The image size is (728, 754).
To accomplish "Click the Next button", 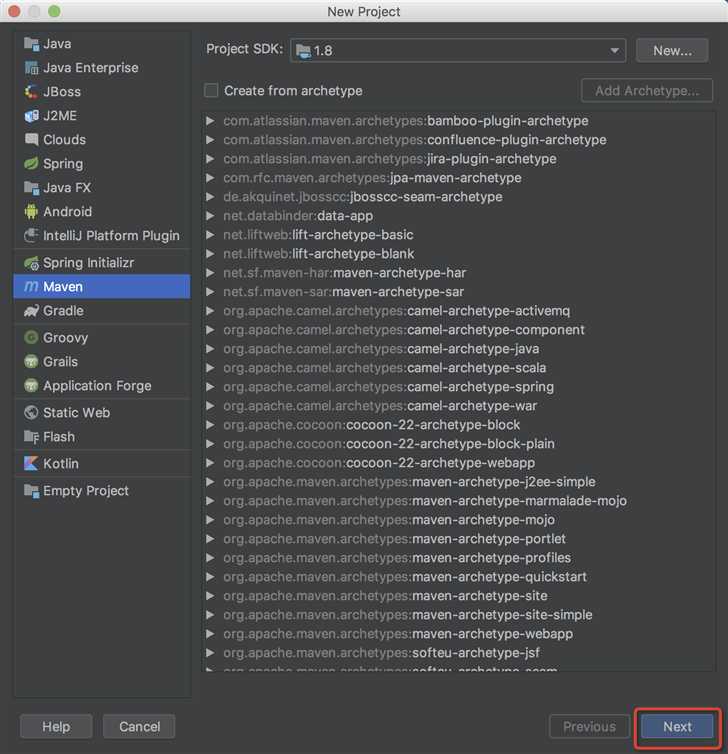I will (x=678, y=727).
